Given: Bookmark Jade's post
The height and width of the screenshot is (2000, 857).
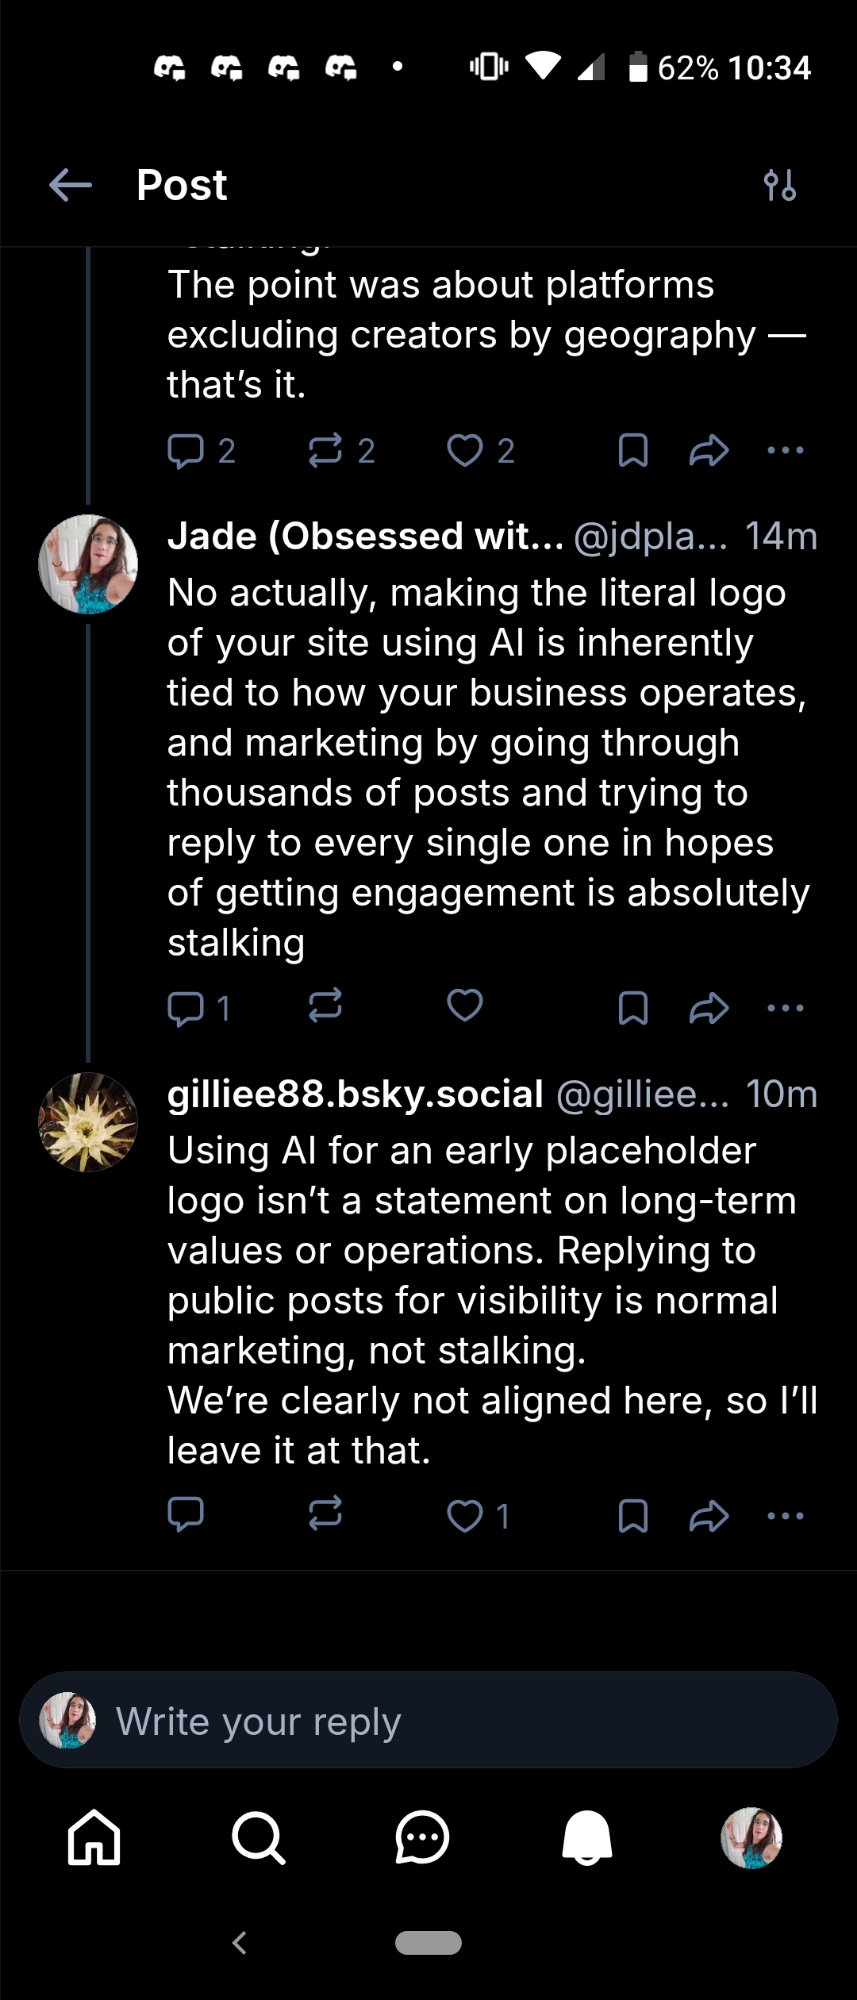Looking at the screenshot, I should pyautogui.click(x=633, y=1007).
